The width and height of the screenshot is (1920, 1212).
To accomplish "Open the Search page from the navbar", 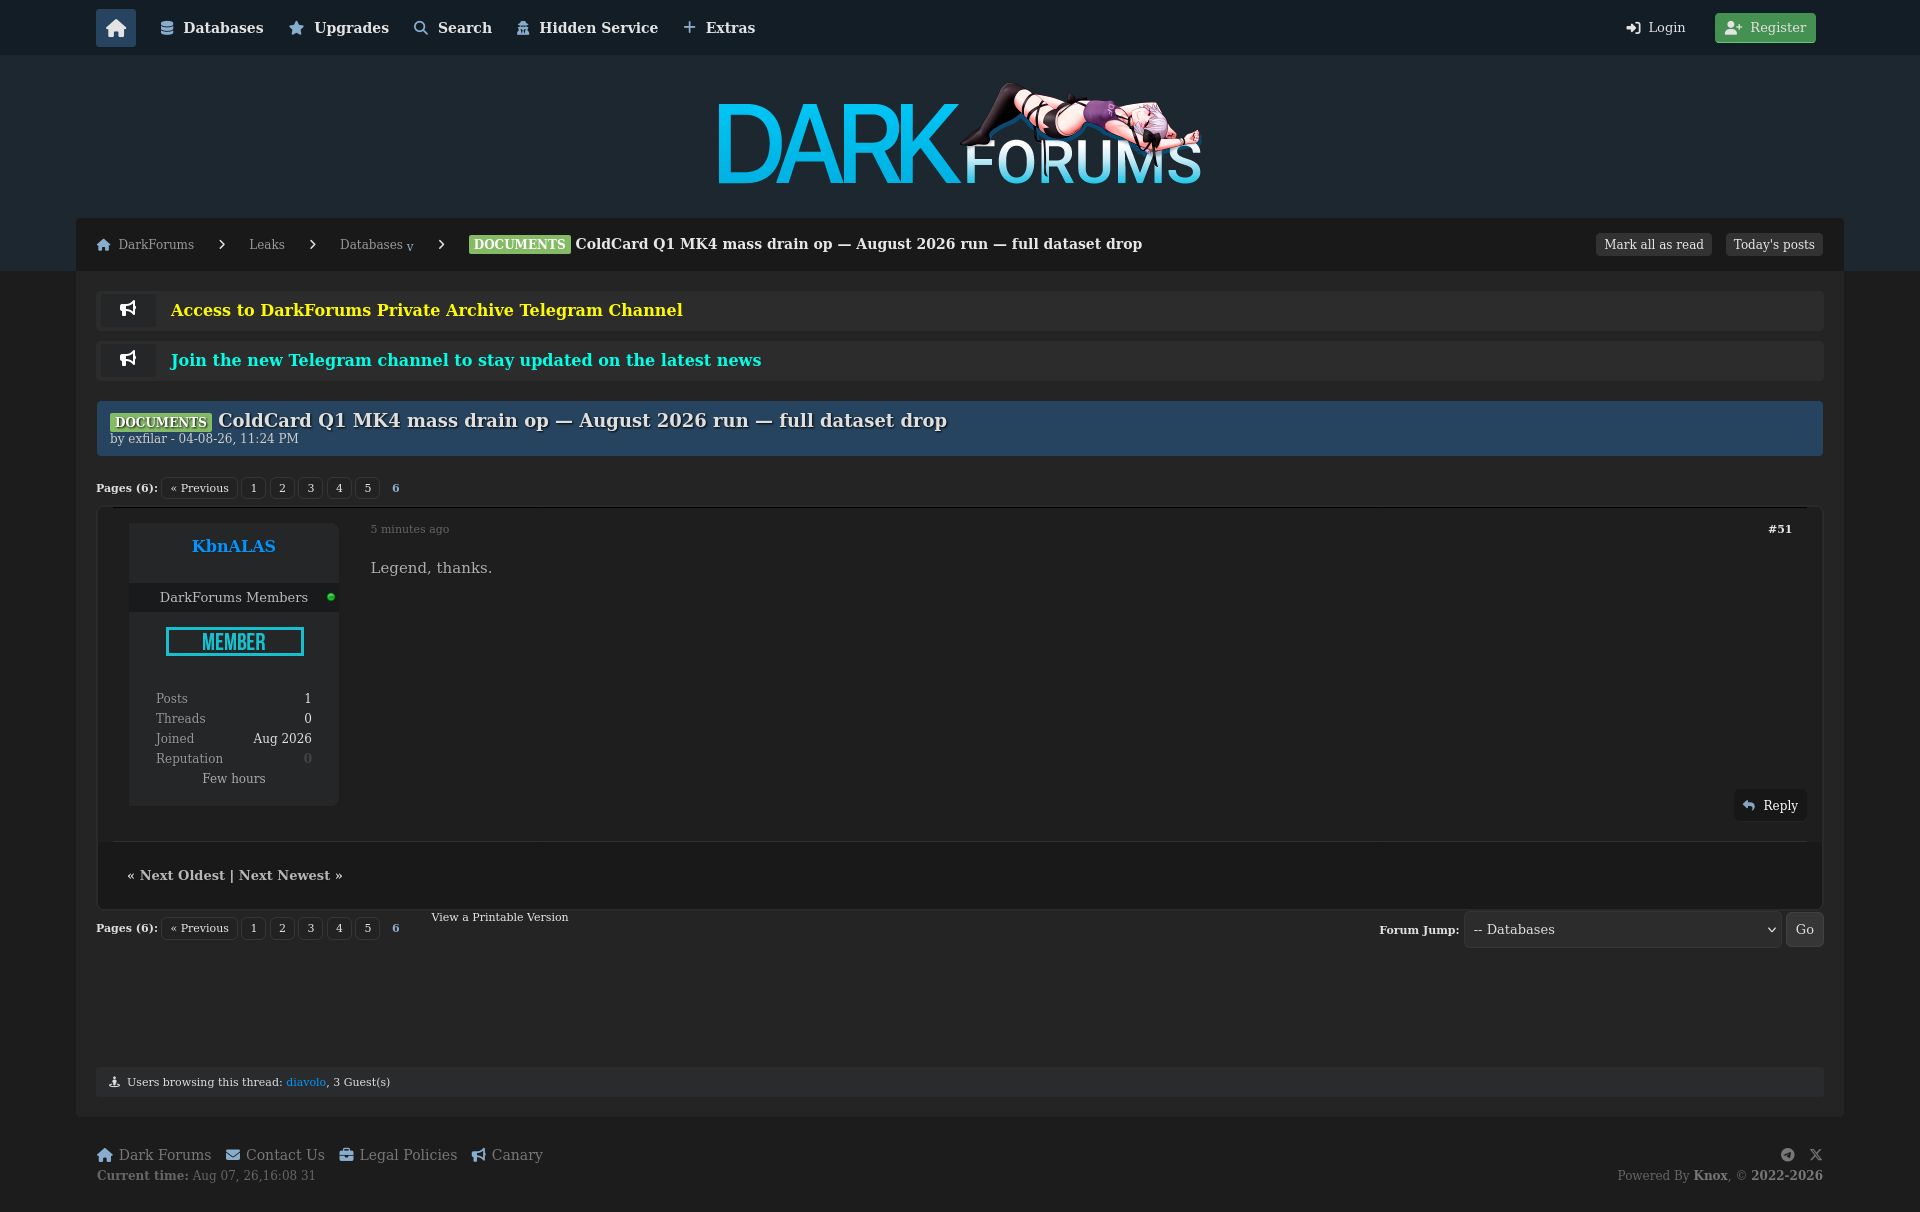I will (x=453, y=28).
